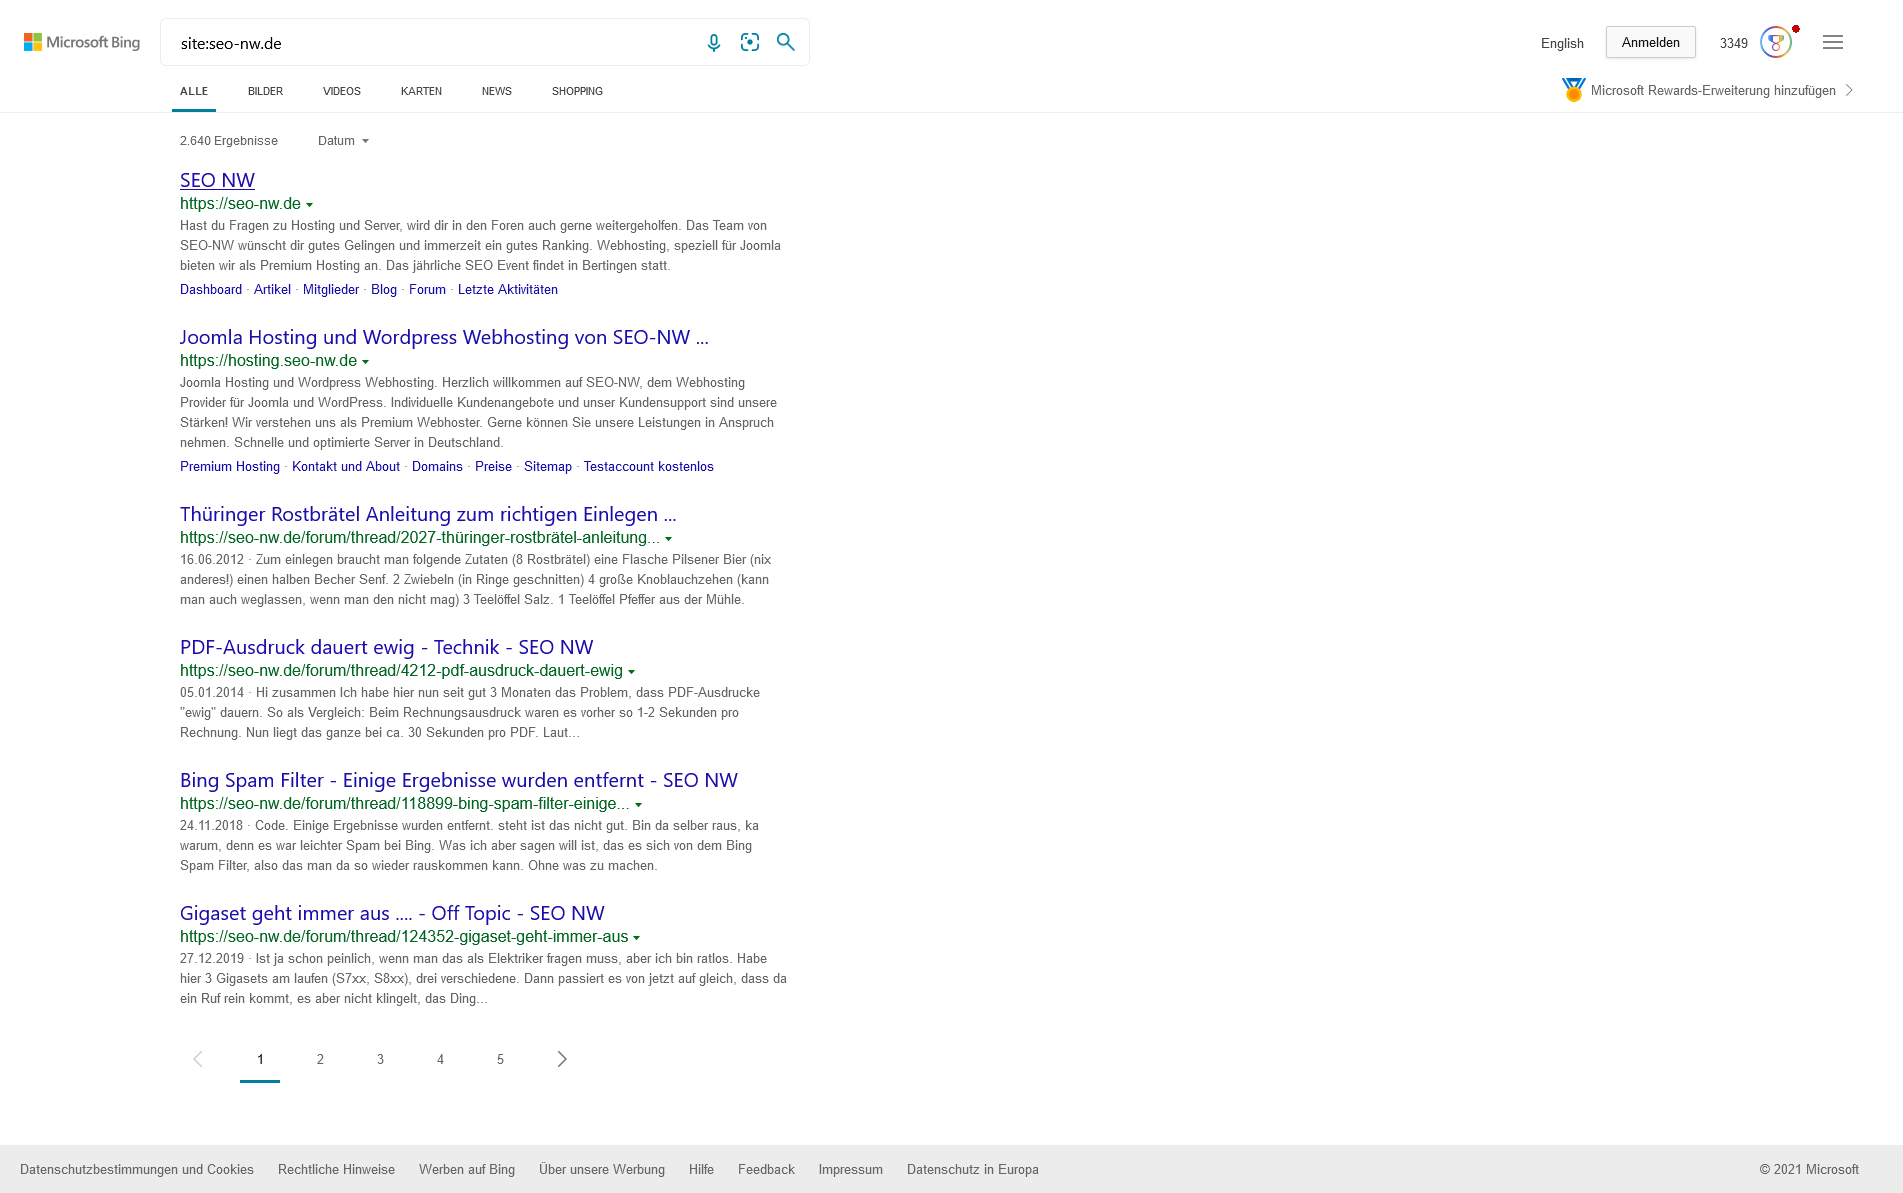This screenshot has height=1193, width=1903.
Task: Open Joomla Hosting und Wordpress Webhosting result
Action: pos(444,337)
